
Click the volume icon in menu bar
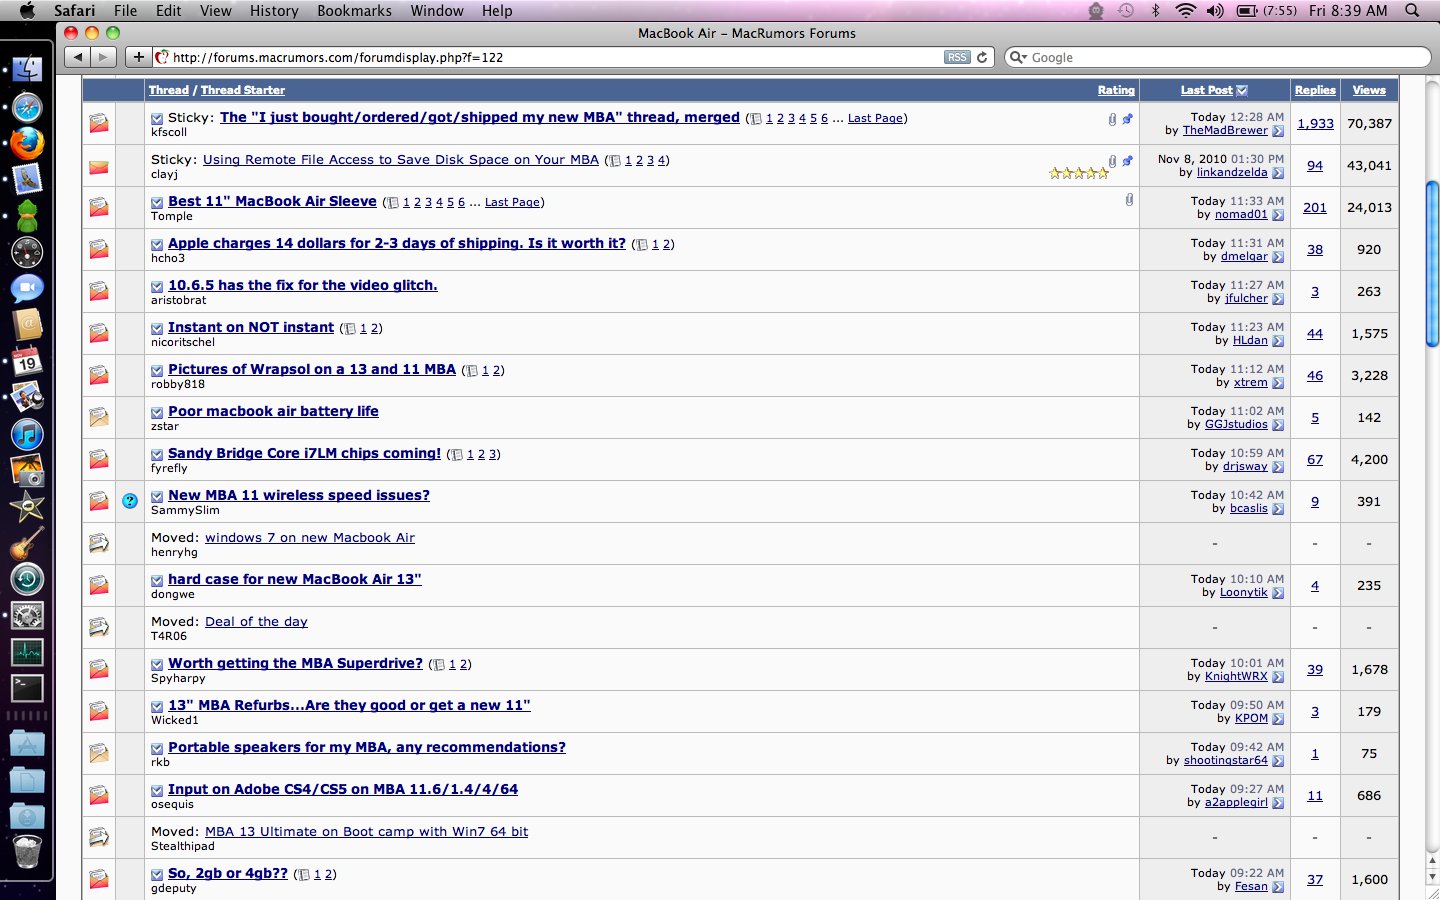click(x=1215, y=11)
